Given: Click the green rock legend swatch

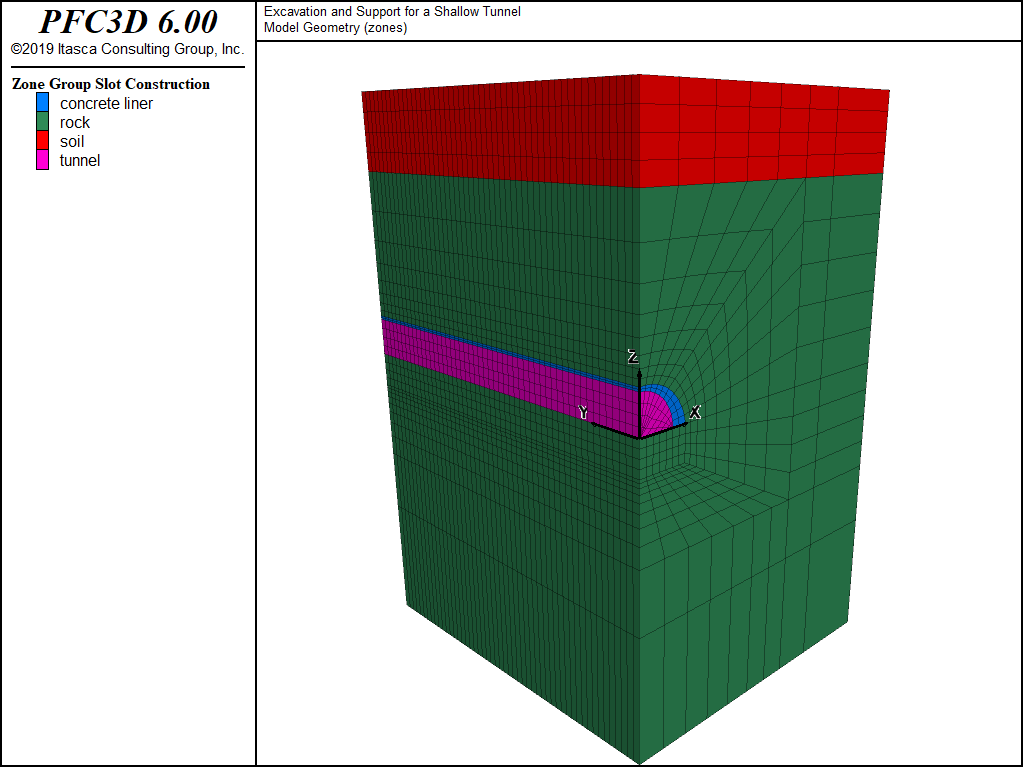Looking at the screenshot, I should [42, 121].
